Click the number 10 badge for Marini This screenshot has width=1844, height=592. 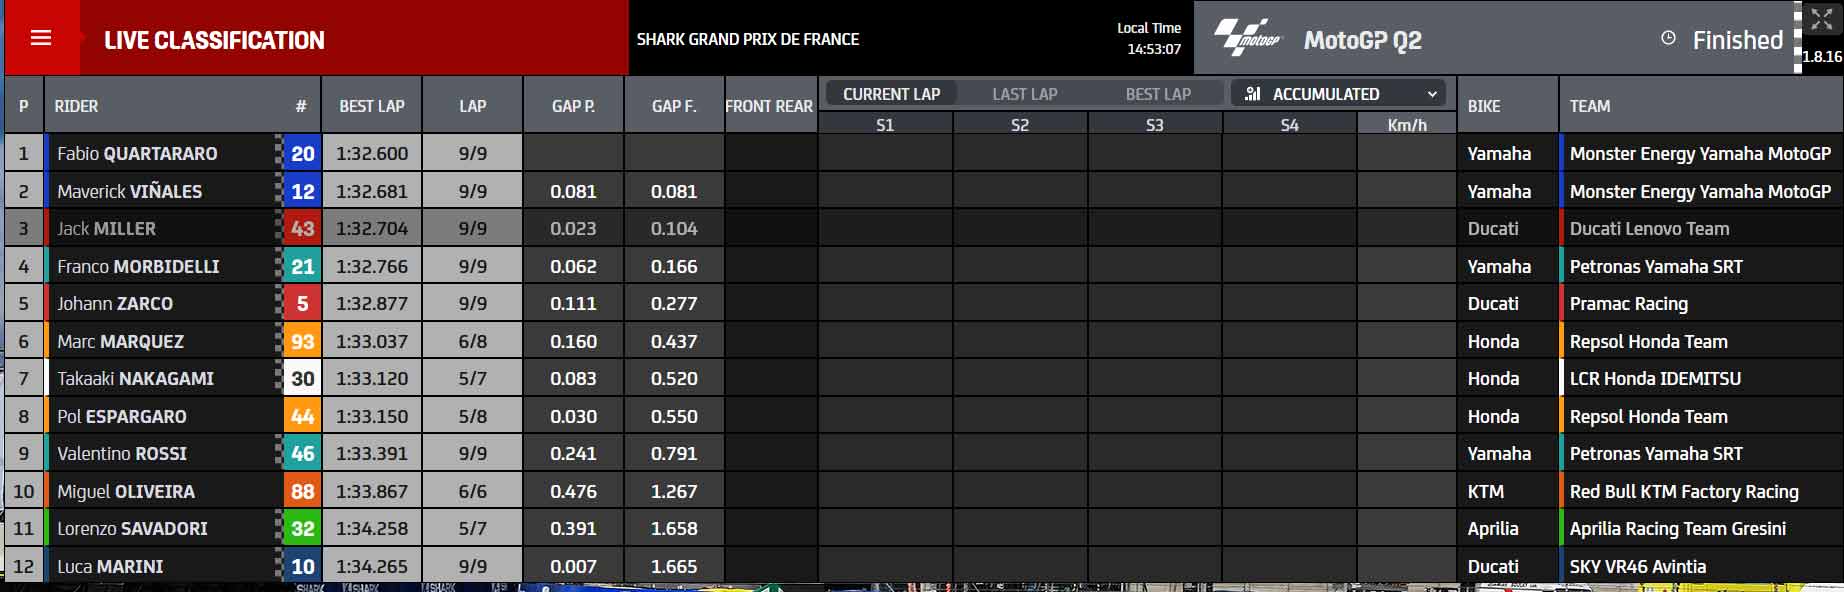point(302,566)
